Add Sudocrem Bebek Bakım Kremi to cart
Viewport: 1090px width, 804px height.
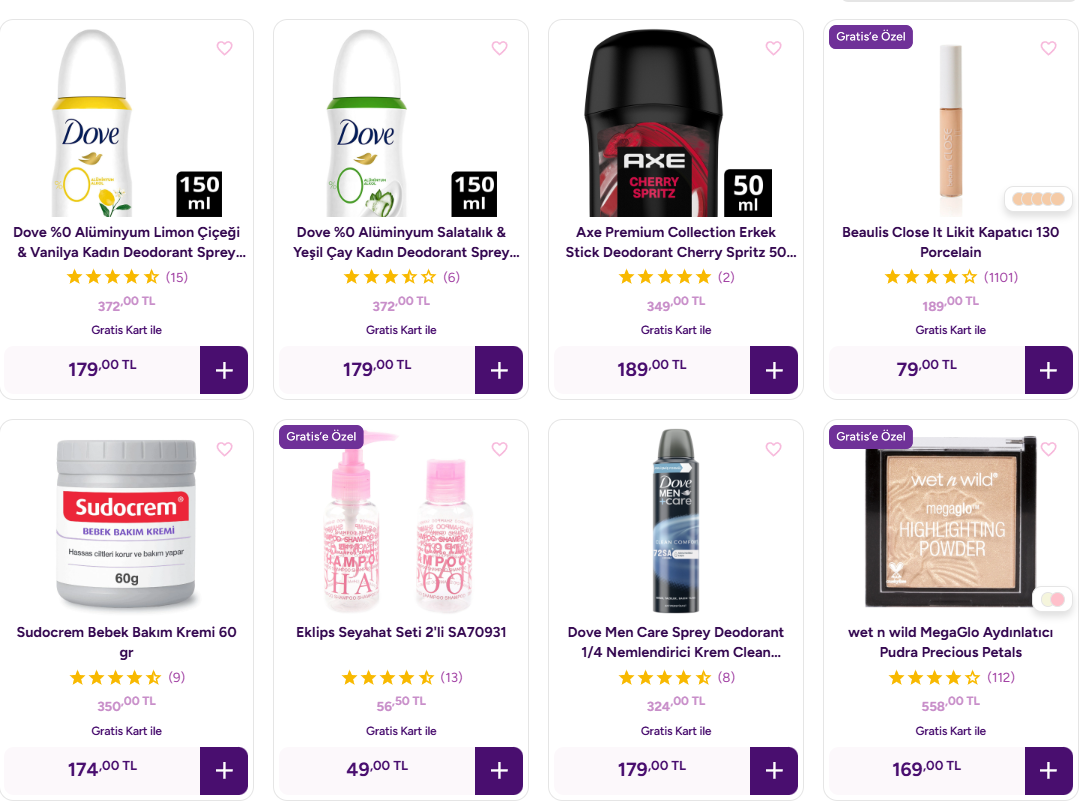point(224,771)
